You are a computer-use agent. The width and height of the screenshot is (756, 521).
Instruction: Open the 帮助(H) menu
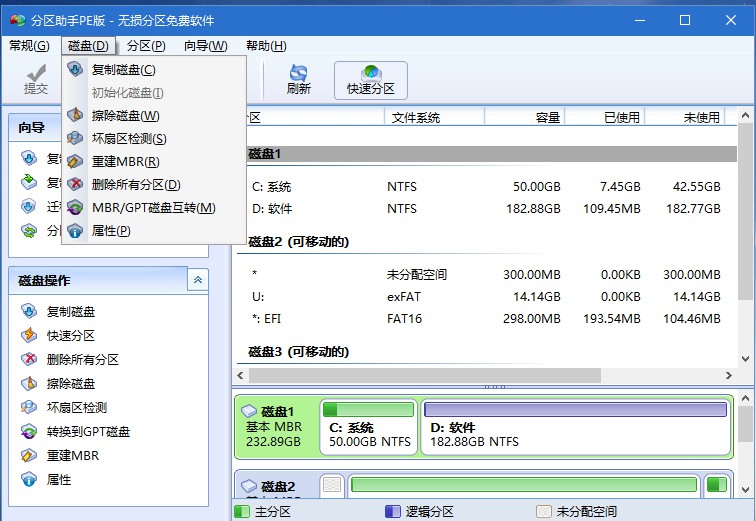point(266,46)
